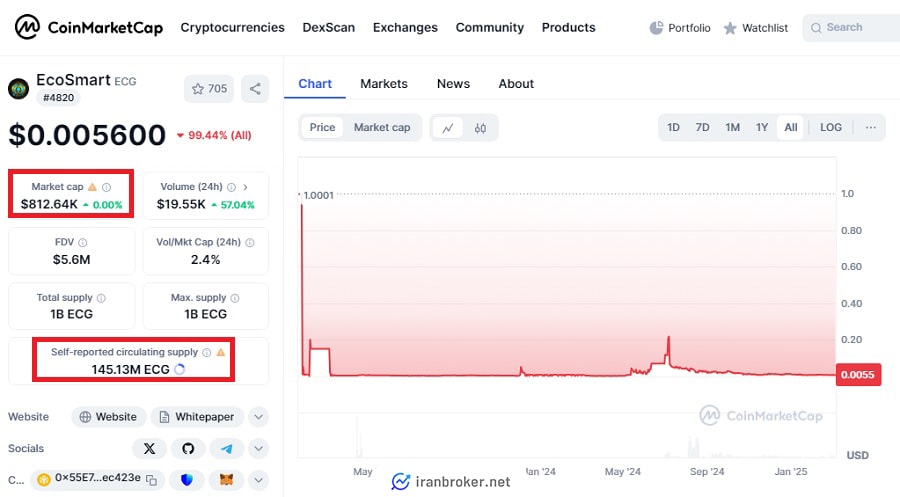Switch to the News tab

point(453,84)
